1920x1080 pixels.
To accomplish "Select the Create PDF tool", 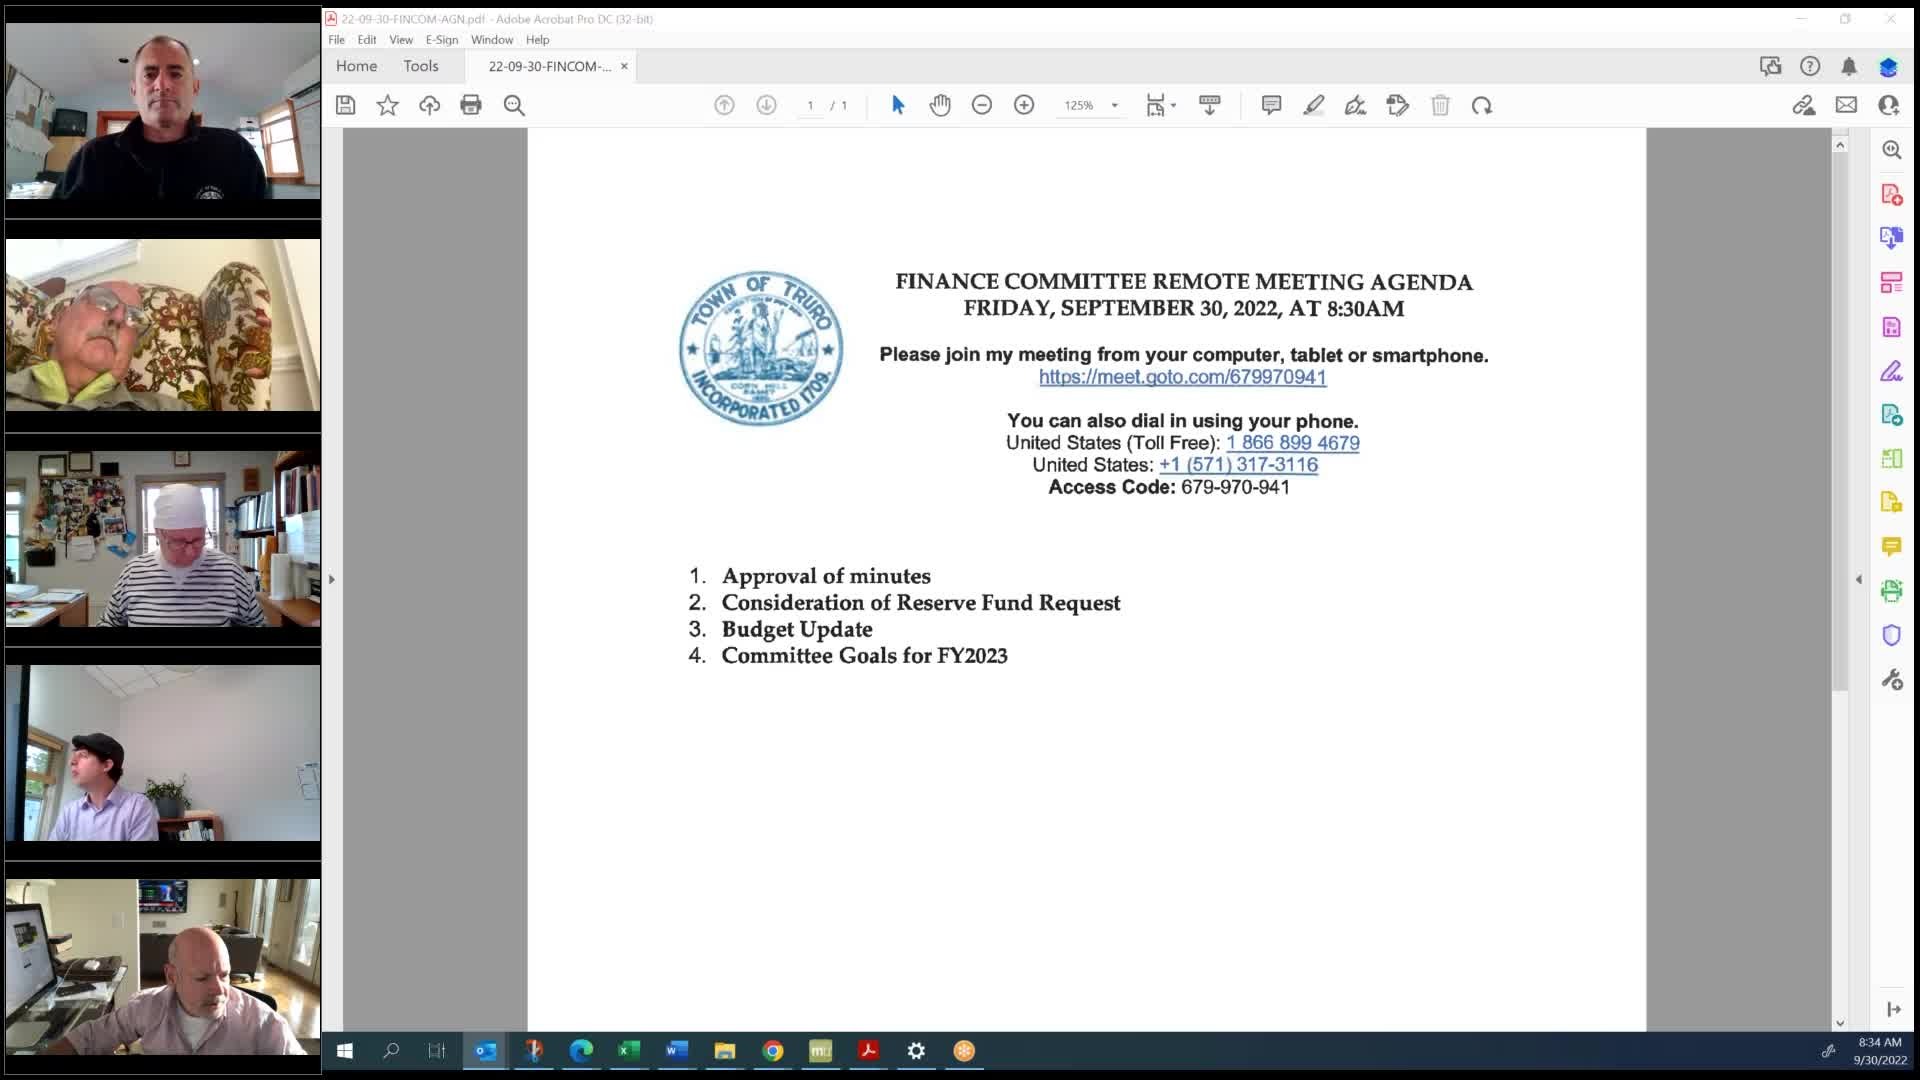I will point(1892,194).
